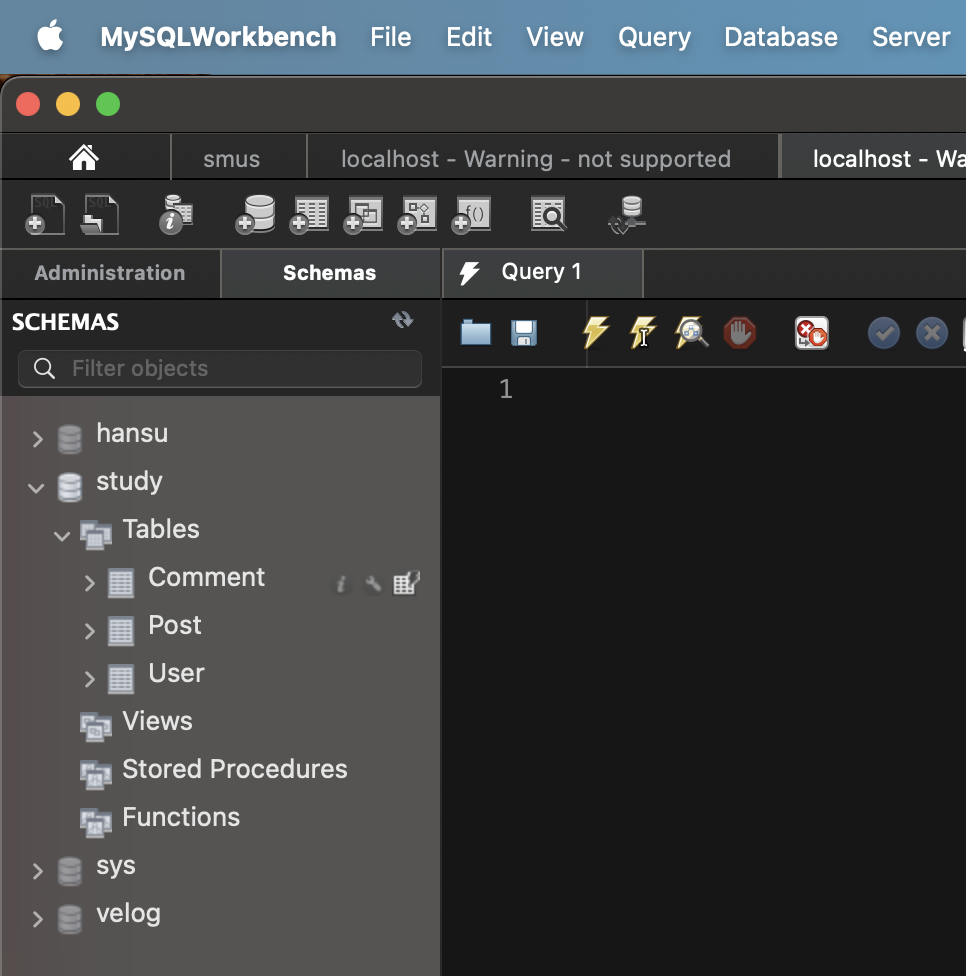This screenshot has height=976, width=966.
Task: Create a new SQL tab icon
Action: (x=45, y=215)
